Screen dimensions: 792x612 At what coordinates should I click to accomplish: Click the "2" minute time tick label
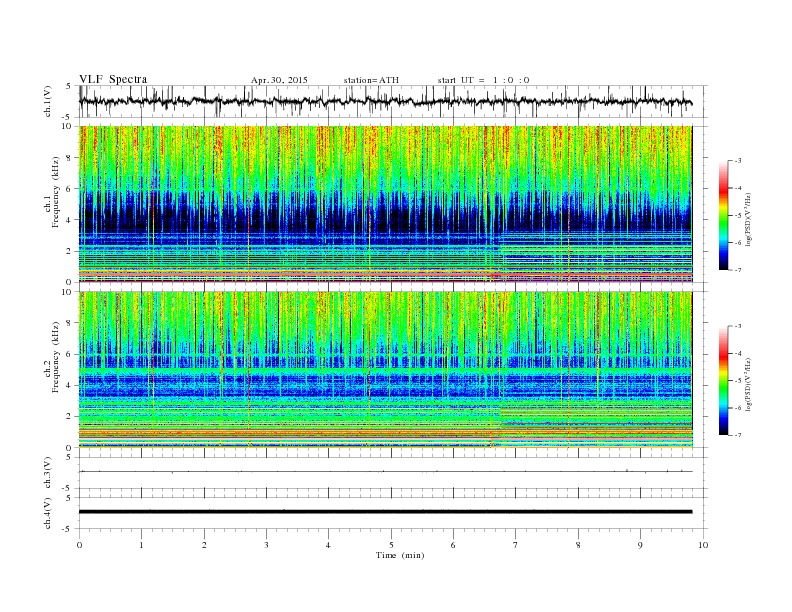tap(204, 545)
